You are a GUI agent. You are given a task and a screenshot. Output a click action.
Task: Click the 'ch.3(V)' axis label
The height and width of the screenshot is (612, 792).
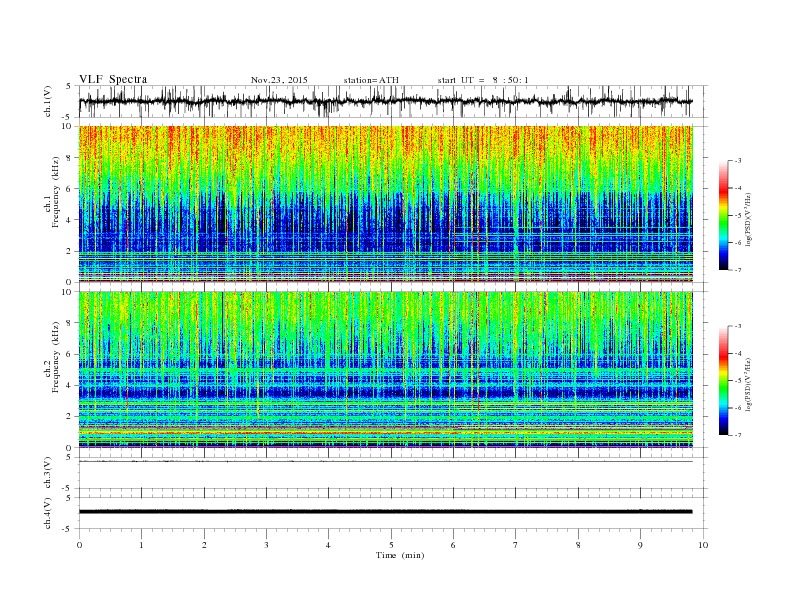[x=48, y=473]
